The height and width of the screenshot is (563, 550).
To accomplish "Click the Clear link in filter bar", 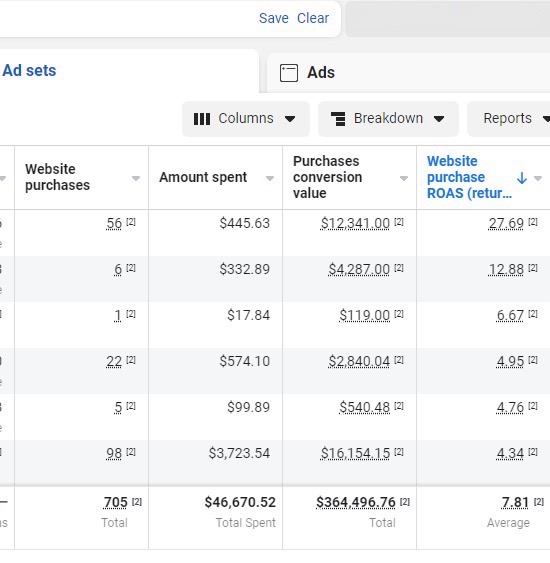I will 313,18.
